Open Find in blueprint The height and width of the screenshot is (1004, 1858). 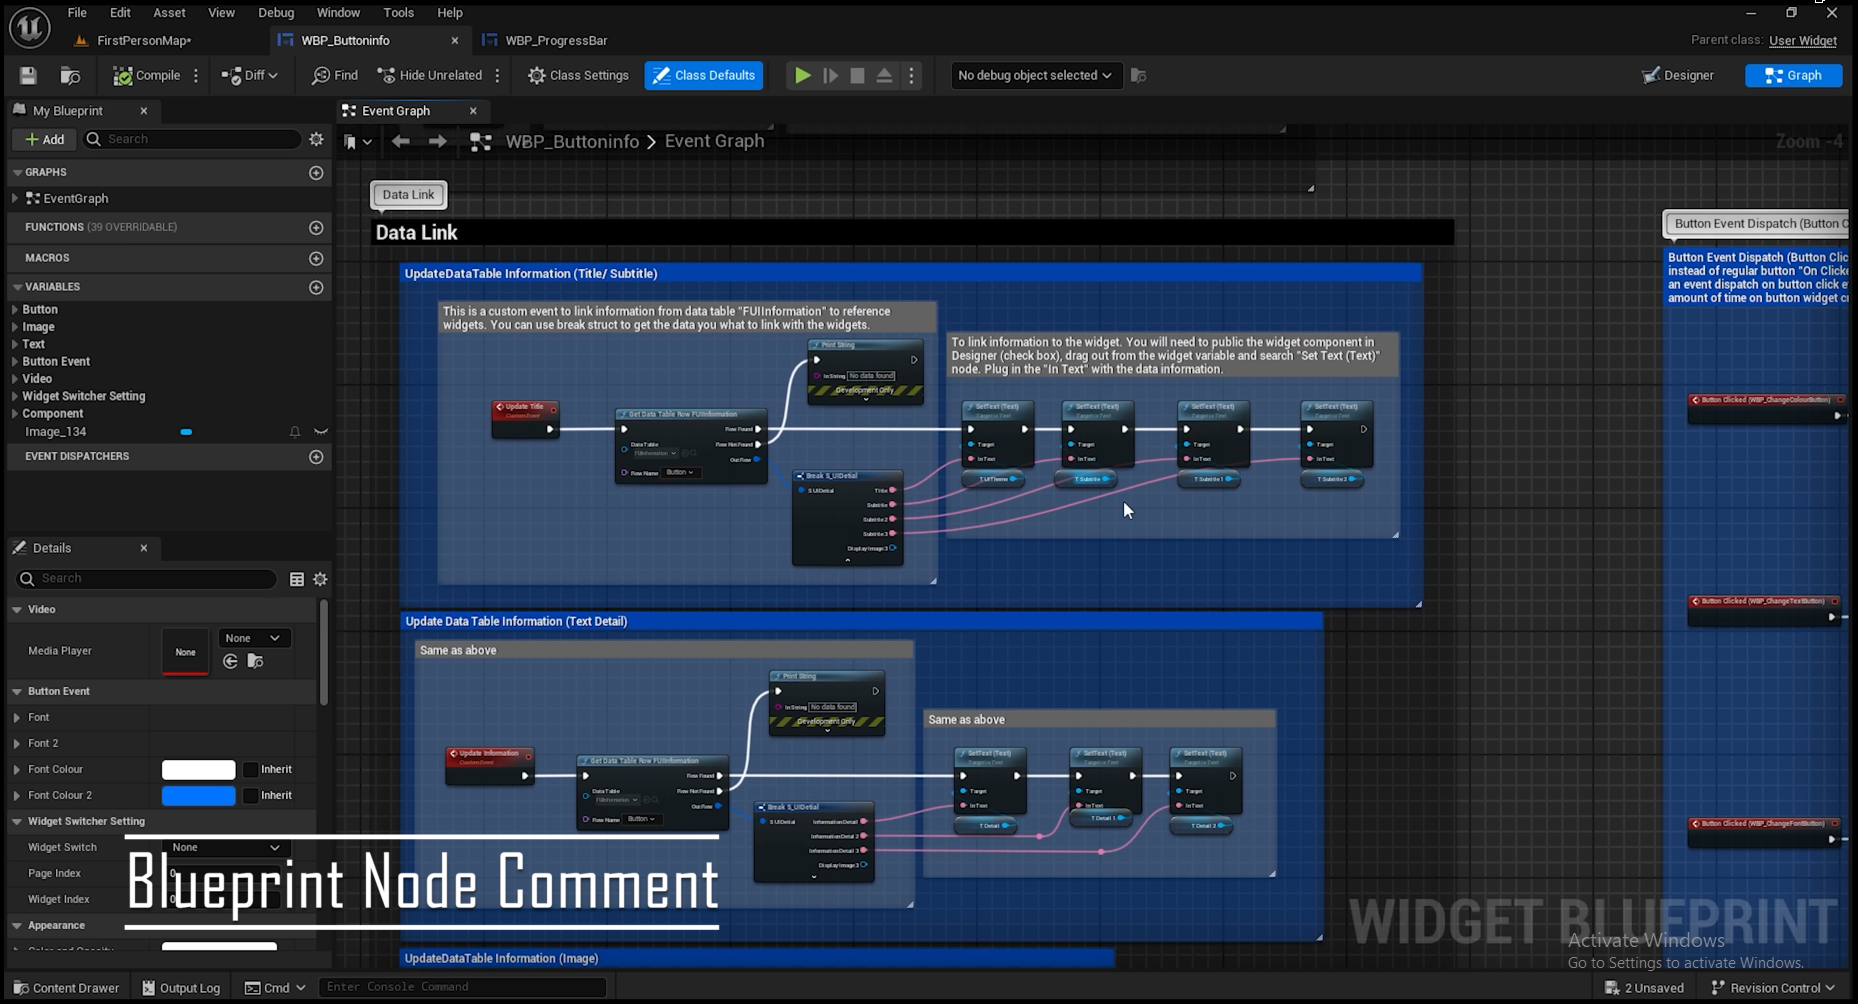(x=335, y=76)
